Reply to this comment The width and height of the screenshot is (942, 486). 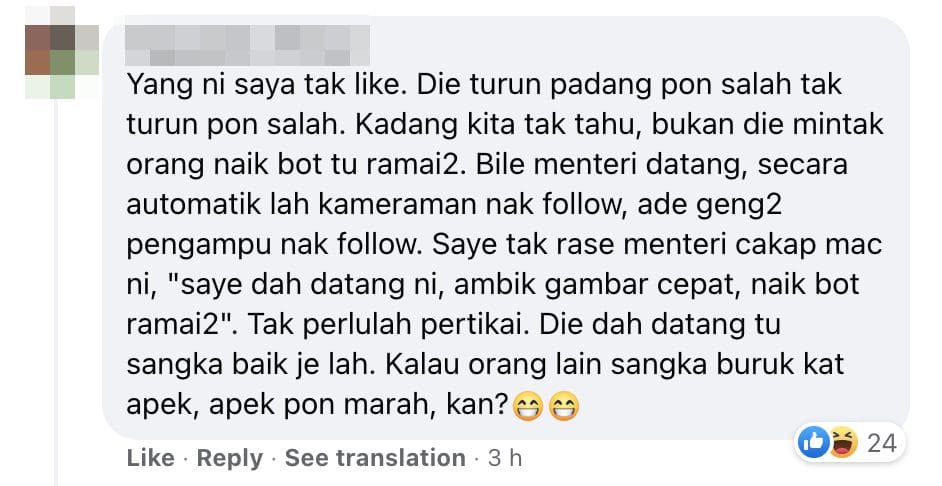point(229,458)
